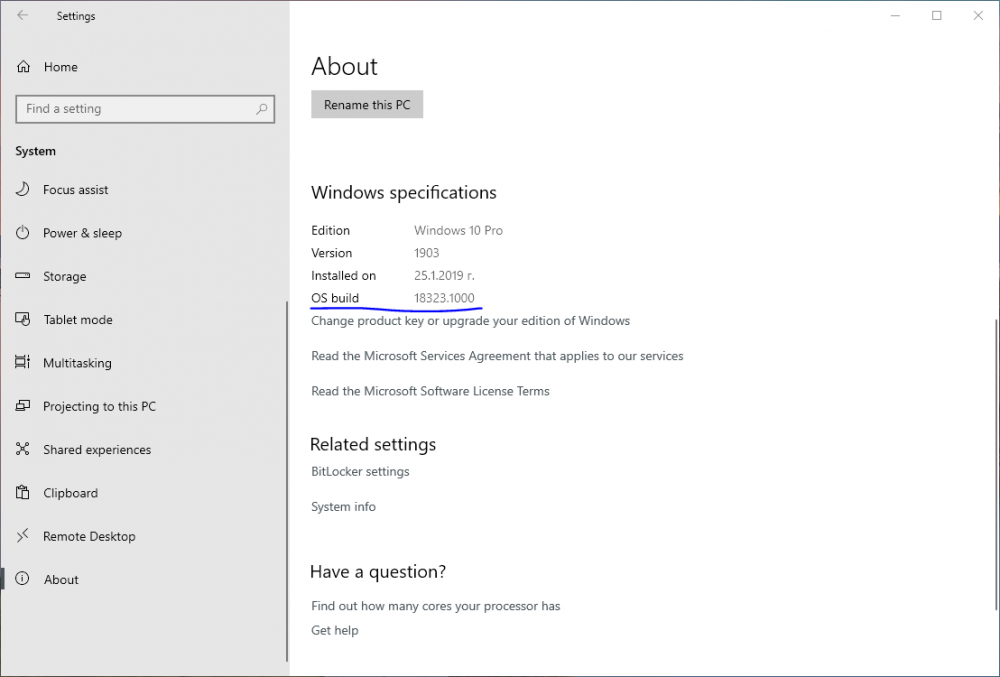Image resolution: width=1000 pixels, height=677 pixels.
Task: Click Version value 1903
Action: (x=427, y=253)
